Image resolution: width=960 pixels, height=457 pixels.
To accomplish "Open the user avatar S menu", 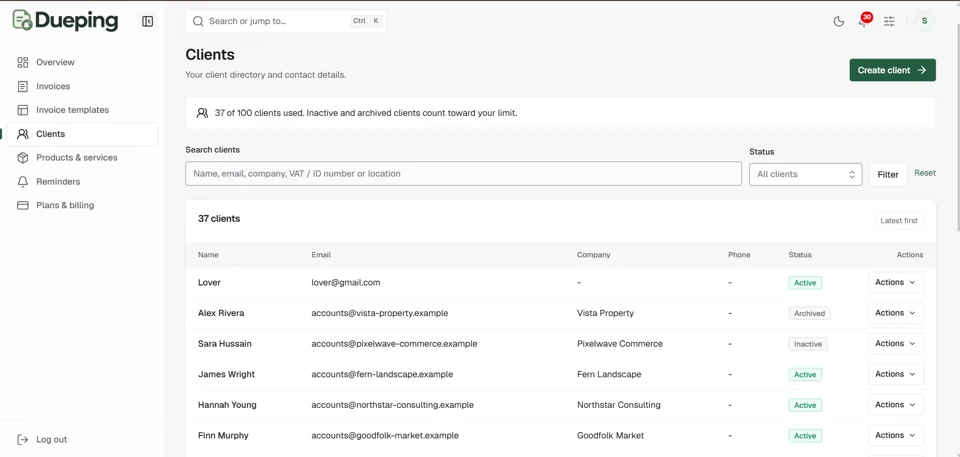I will (x=924, y=21).
